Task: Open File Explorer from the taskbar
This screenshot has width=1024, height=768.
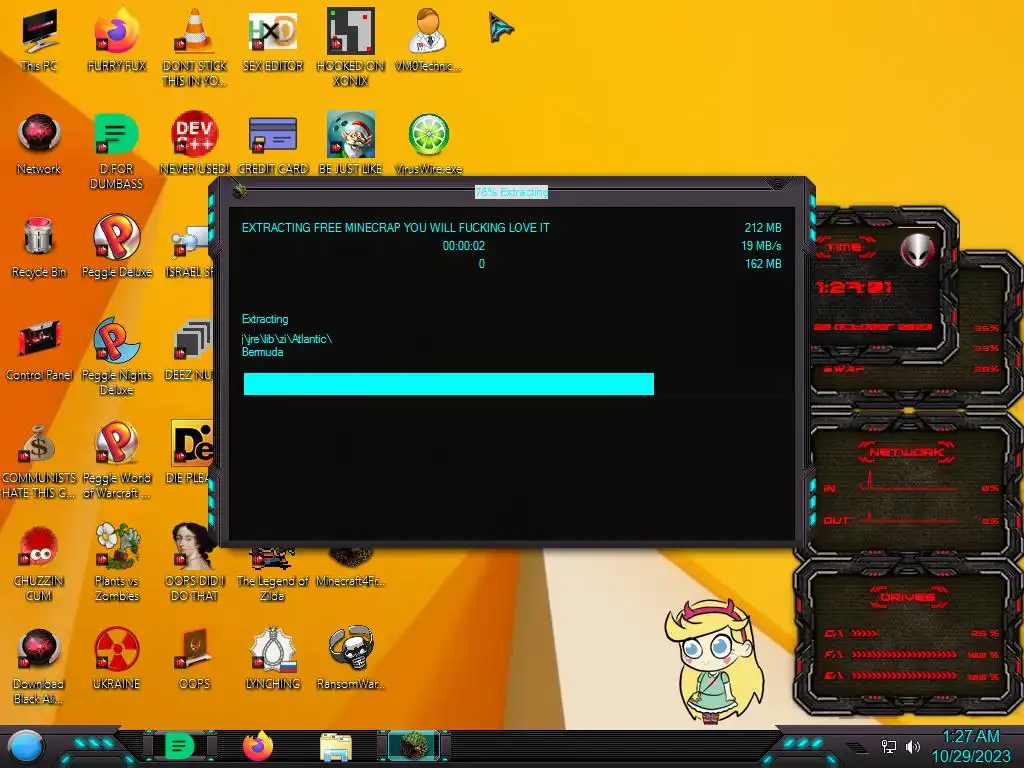Action: [x=336, y=747]
